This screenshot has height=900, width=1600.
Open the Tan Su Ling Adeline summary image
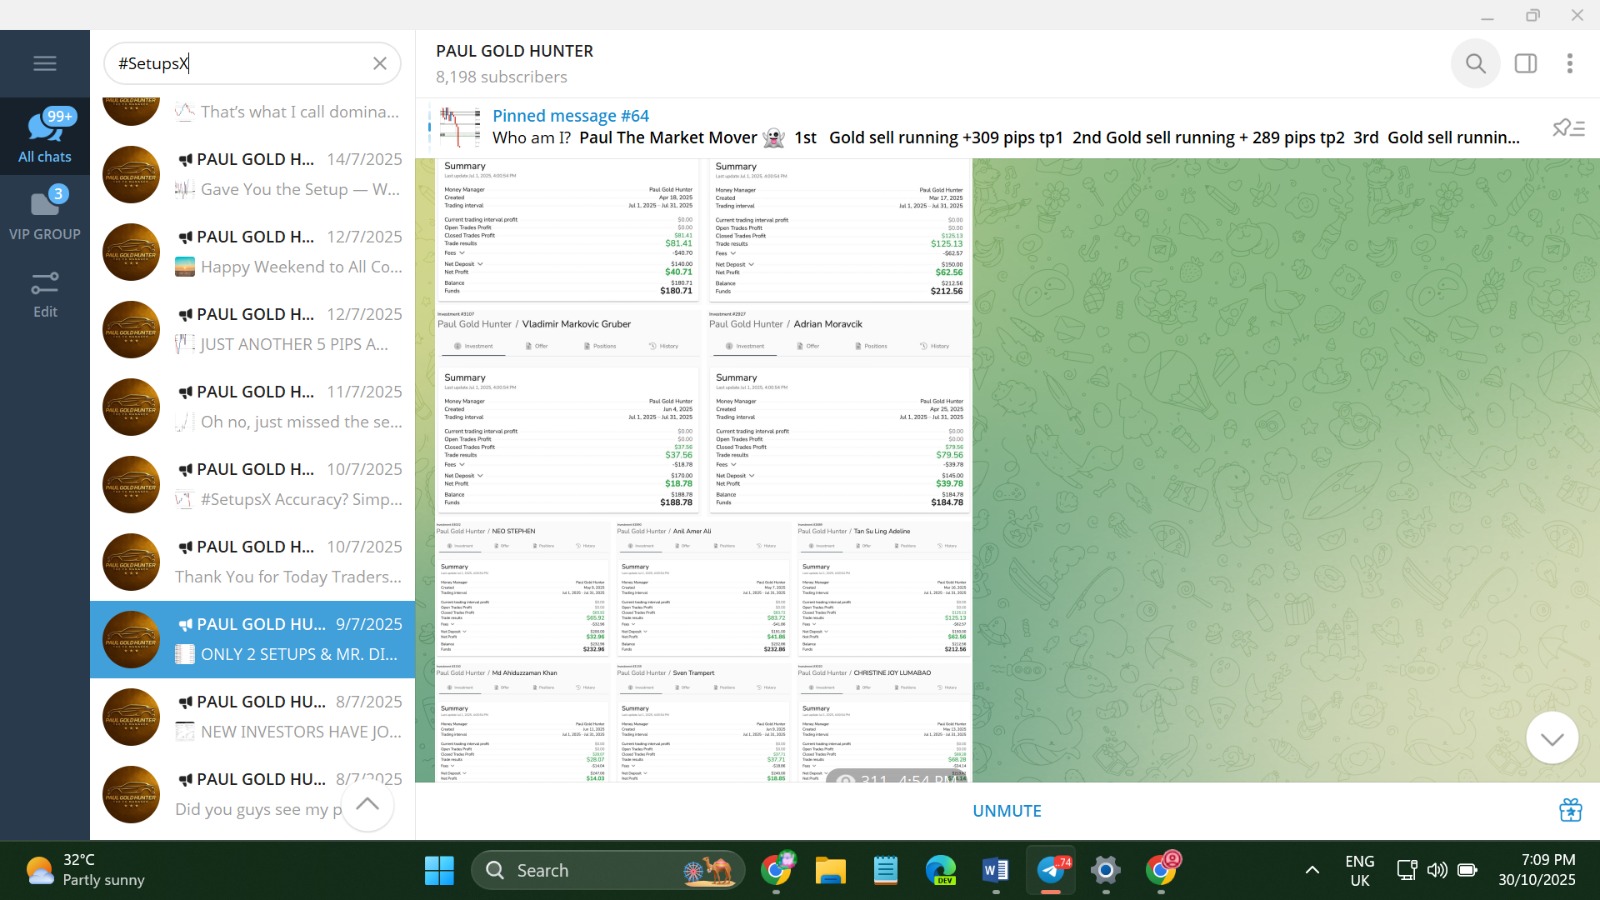coord(884,588)
